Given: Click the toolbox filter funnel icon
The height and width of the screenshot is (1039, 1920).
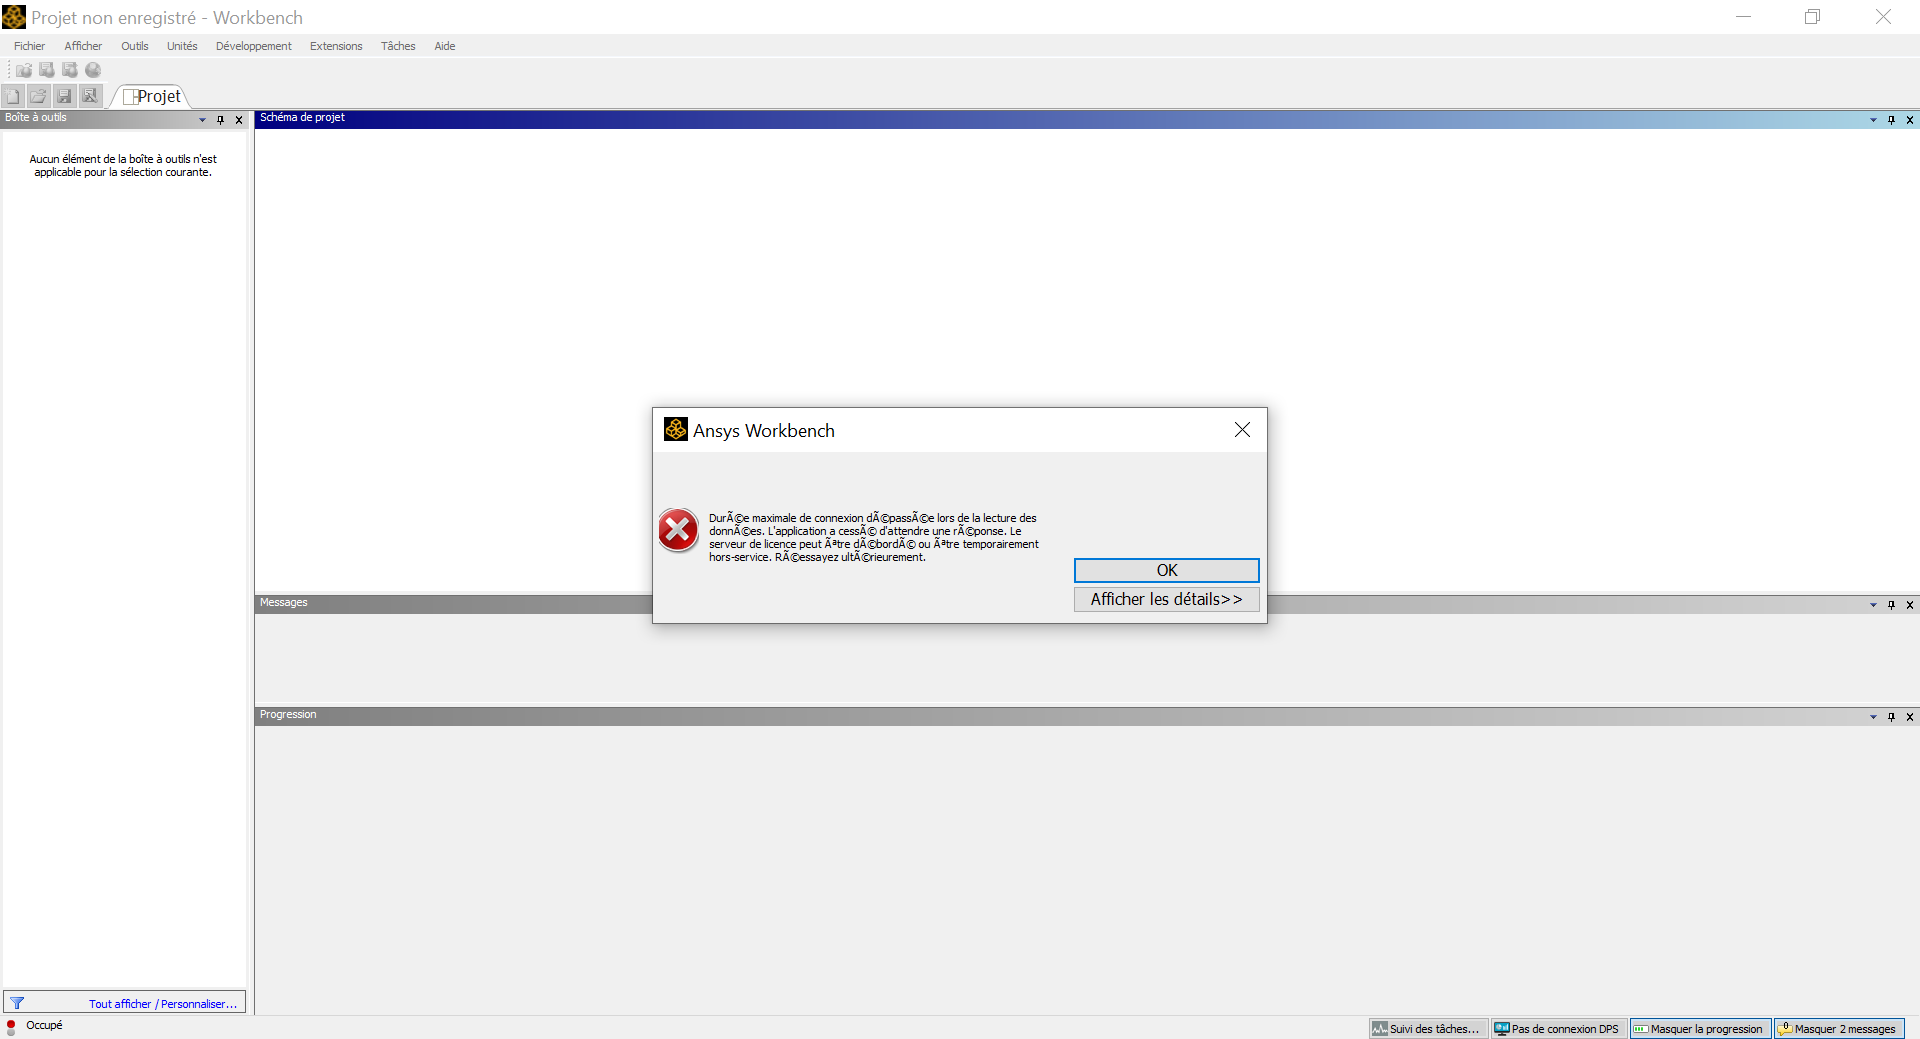Looking at the screenshot, I should pos(17,1003).
